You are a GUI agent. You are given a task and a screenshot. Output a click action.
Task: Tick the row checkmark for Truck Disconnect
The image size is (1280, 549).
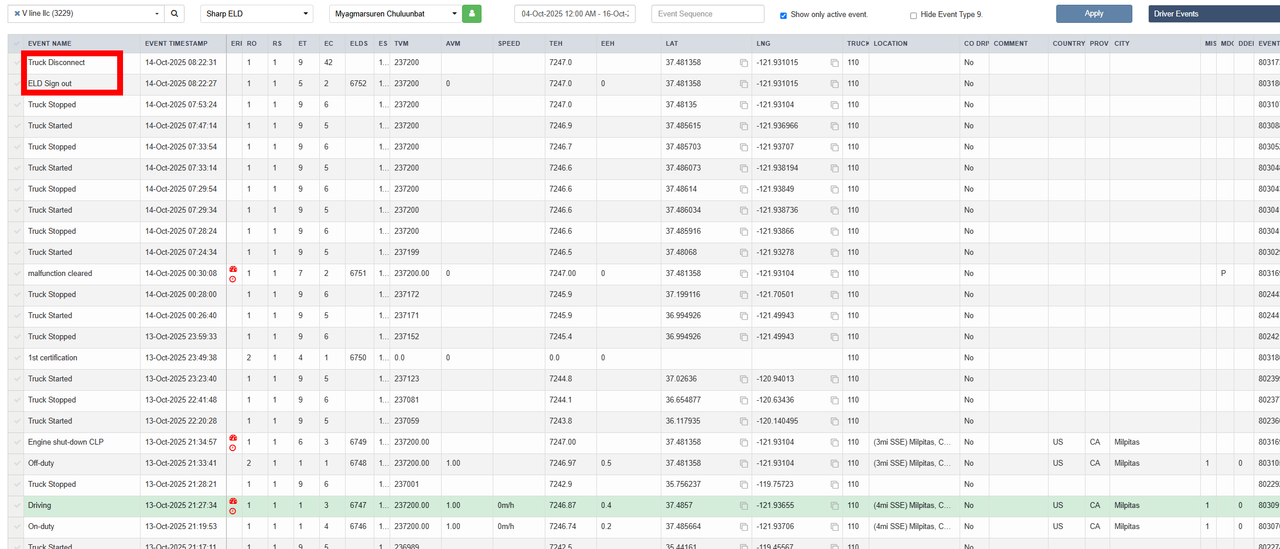[16, 63]
